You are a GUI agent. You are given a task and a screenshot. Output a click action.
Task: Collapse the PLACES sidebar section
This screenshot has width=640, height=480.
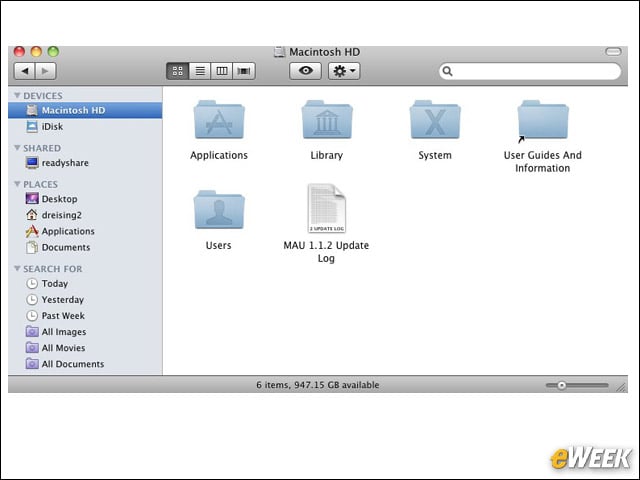coord(17,184)
